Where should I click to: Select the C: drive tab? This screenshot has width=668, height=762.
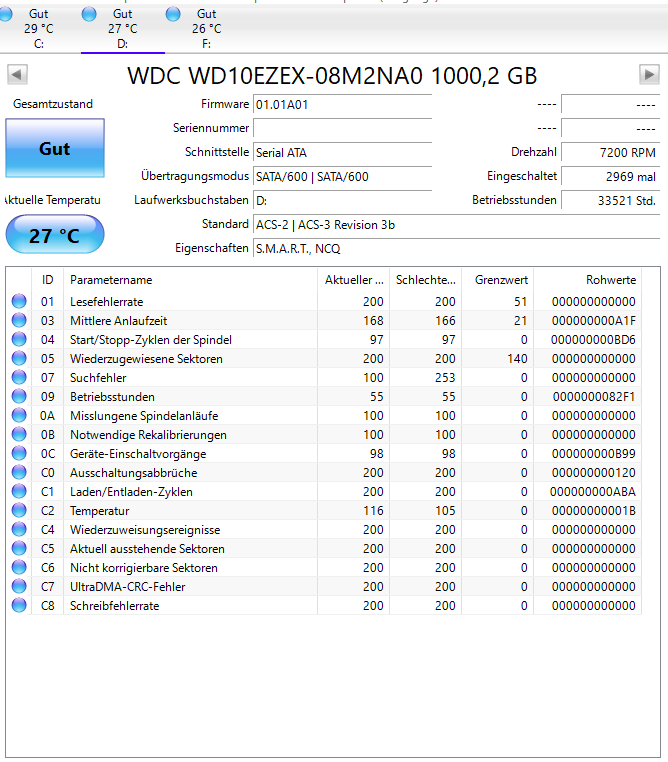[39, 29]
